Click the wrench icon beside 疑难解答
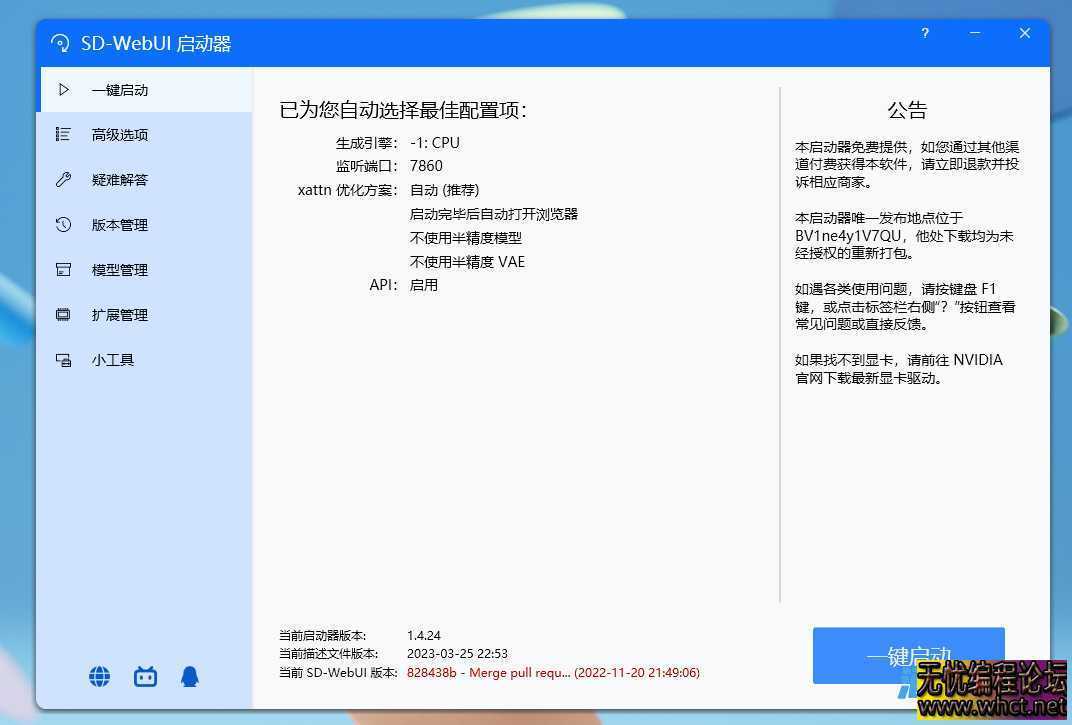This screenshot has width=1072, height=725. (63, 180)
